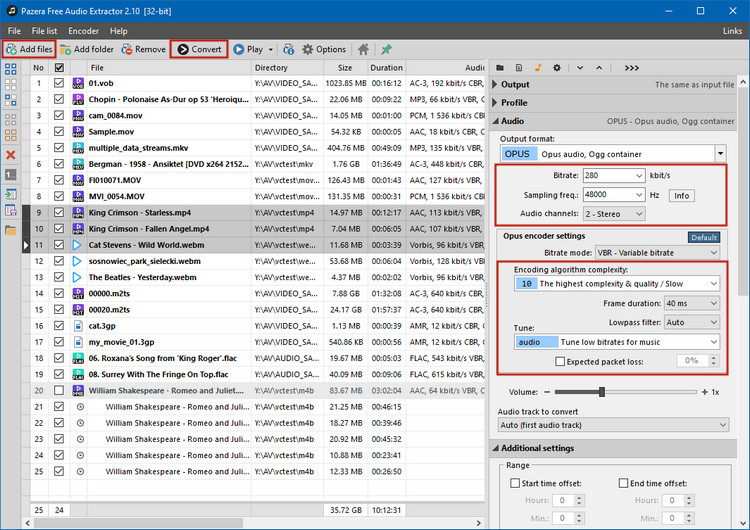Click the >>> arrows in panel header
Image resolution: width=750 pixels, height=530 pixels.
point(632,68)
